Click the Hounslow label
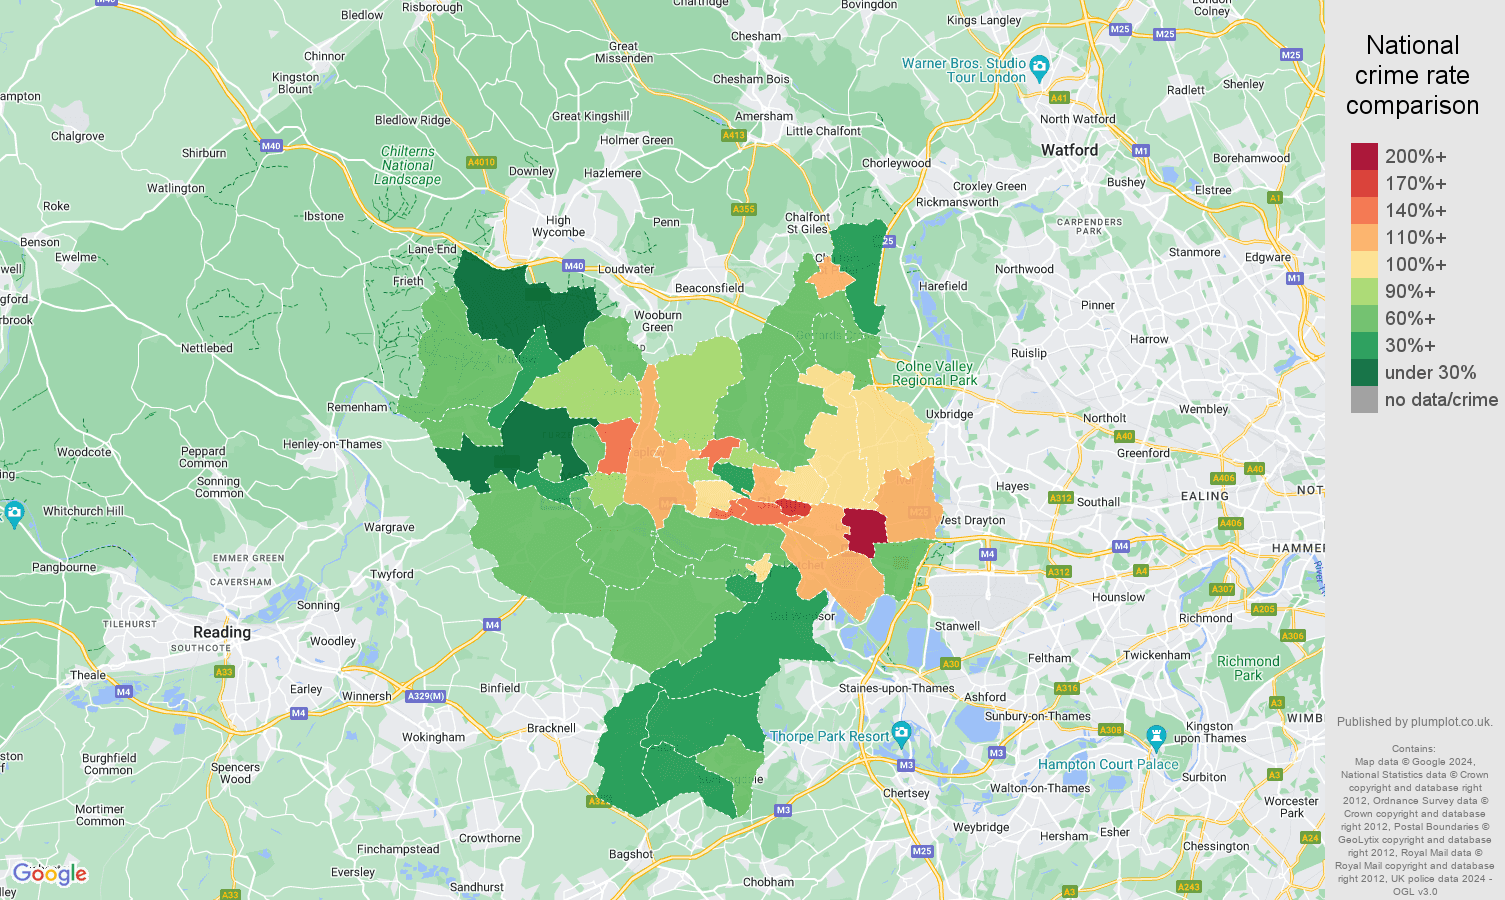Image resolution: width=1505 pixels, height=900 pixels. pos(1118,597)
